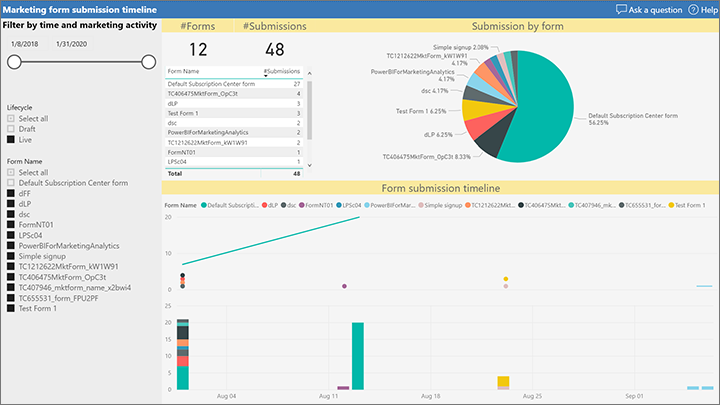Select the PowerBIForMarketingAnalytics table row
Viewport: 720px width, 405px height.
pos(234,132)
